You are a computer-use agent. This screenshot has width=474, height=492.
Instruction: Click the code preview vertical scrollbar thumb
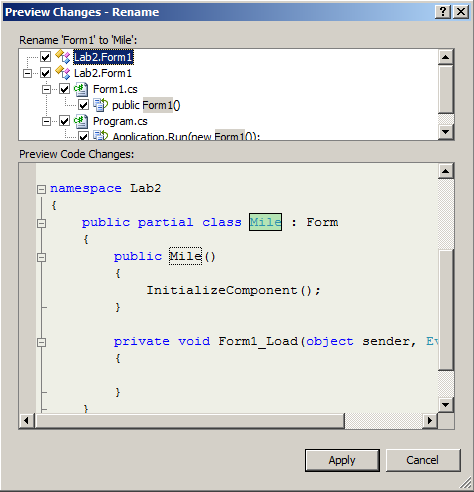tap(446, 310)
